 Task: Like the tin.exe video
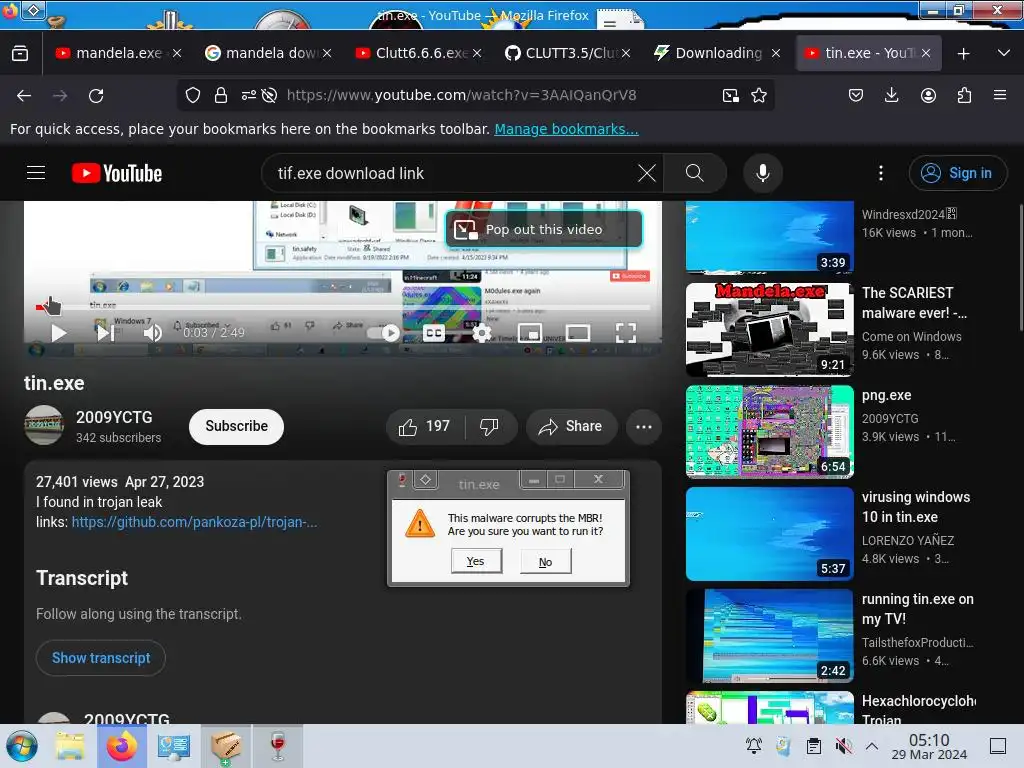(425, 426)
